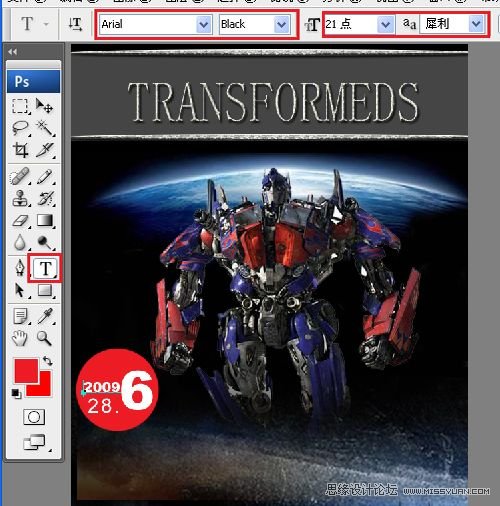Select the Slice tool
Image resolution: width=500 pixels, height=506 pixels.
tap(45, 150)
